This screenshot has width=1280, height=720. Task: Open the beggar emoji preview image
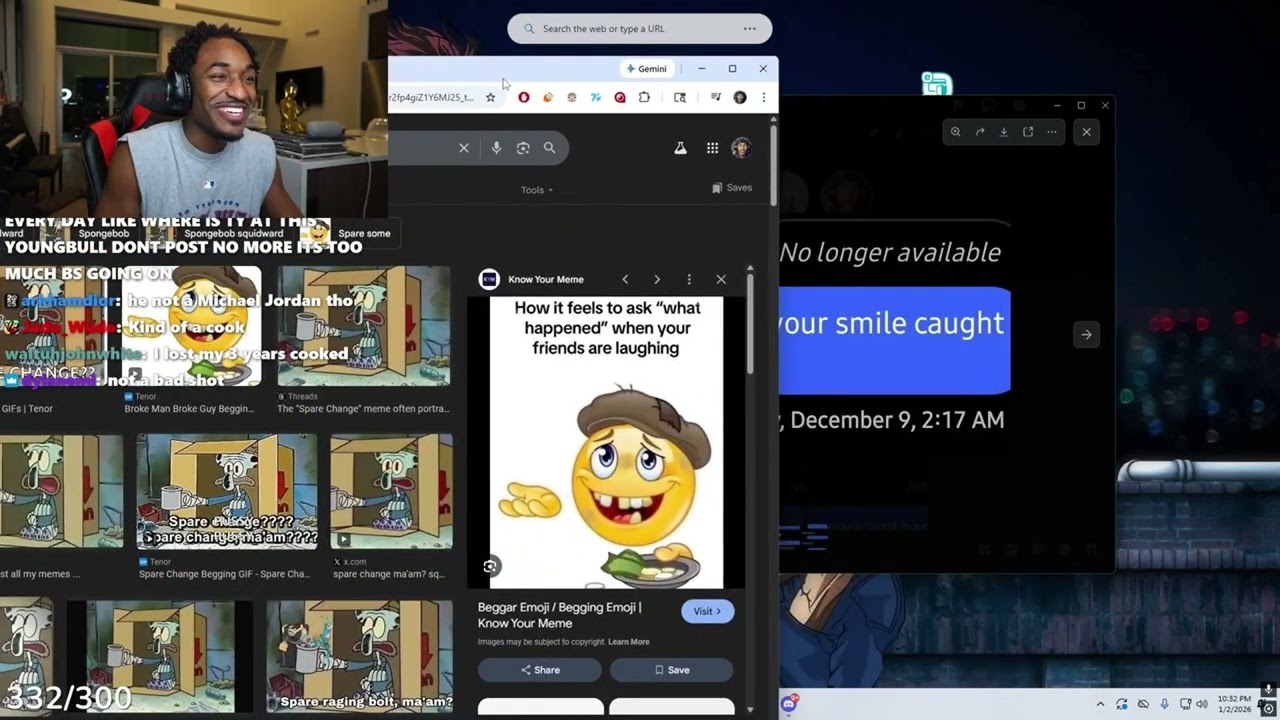[x=606, y=442]
